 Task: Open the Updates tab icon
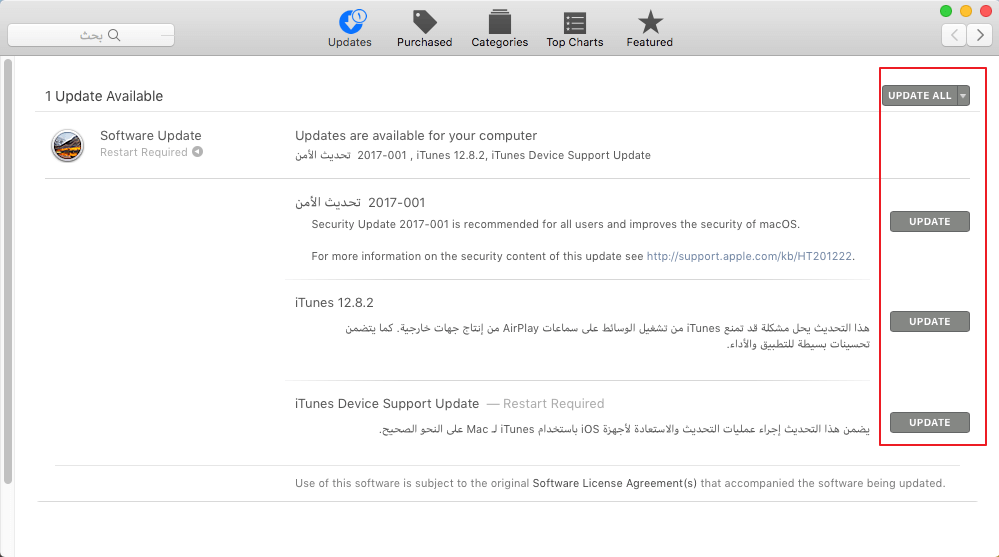pos(352,21)
